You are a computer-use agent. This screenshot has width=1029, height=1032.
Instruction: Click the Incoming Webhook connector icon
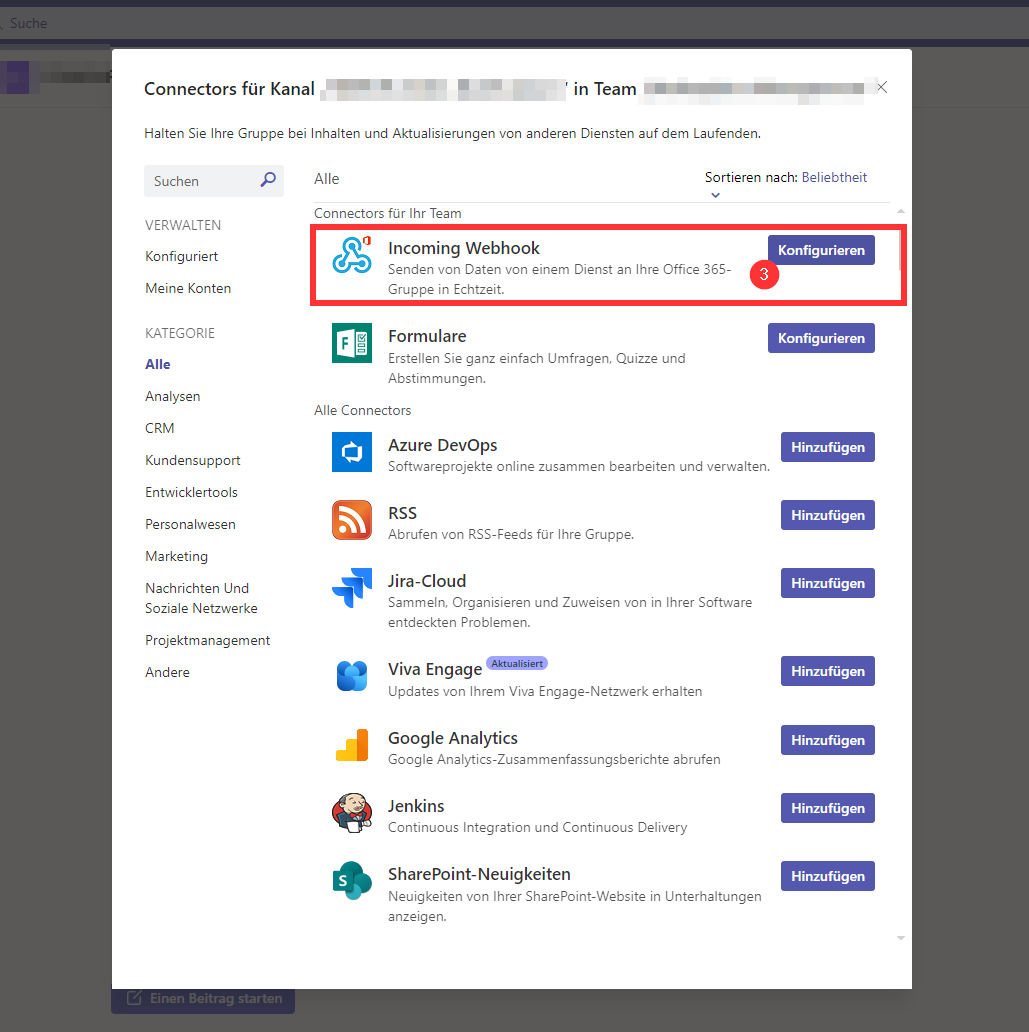point(352,255)
